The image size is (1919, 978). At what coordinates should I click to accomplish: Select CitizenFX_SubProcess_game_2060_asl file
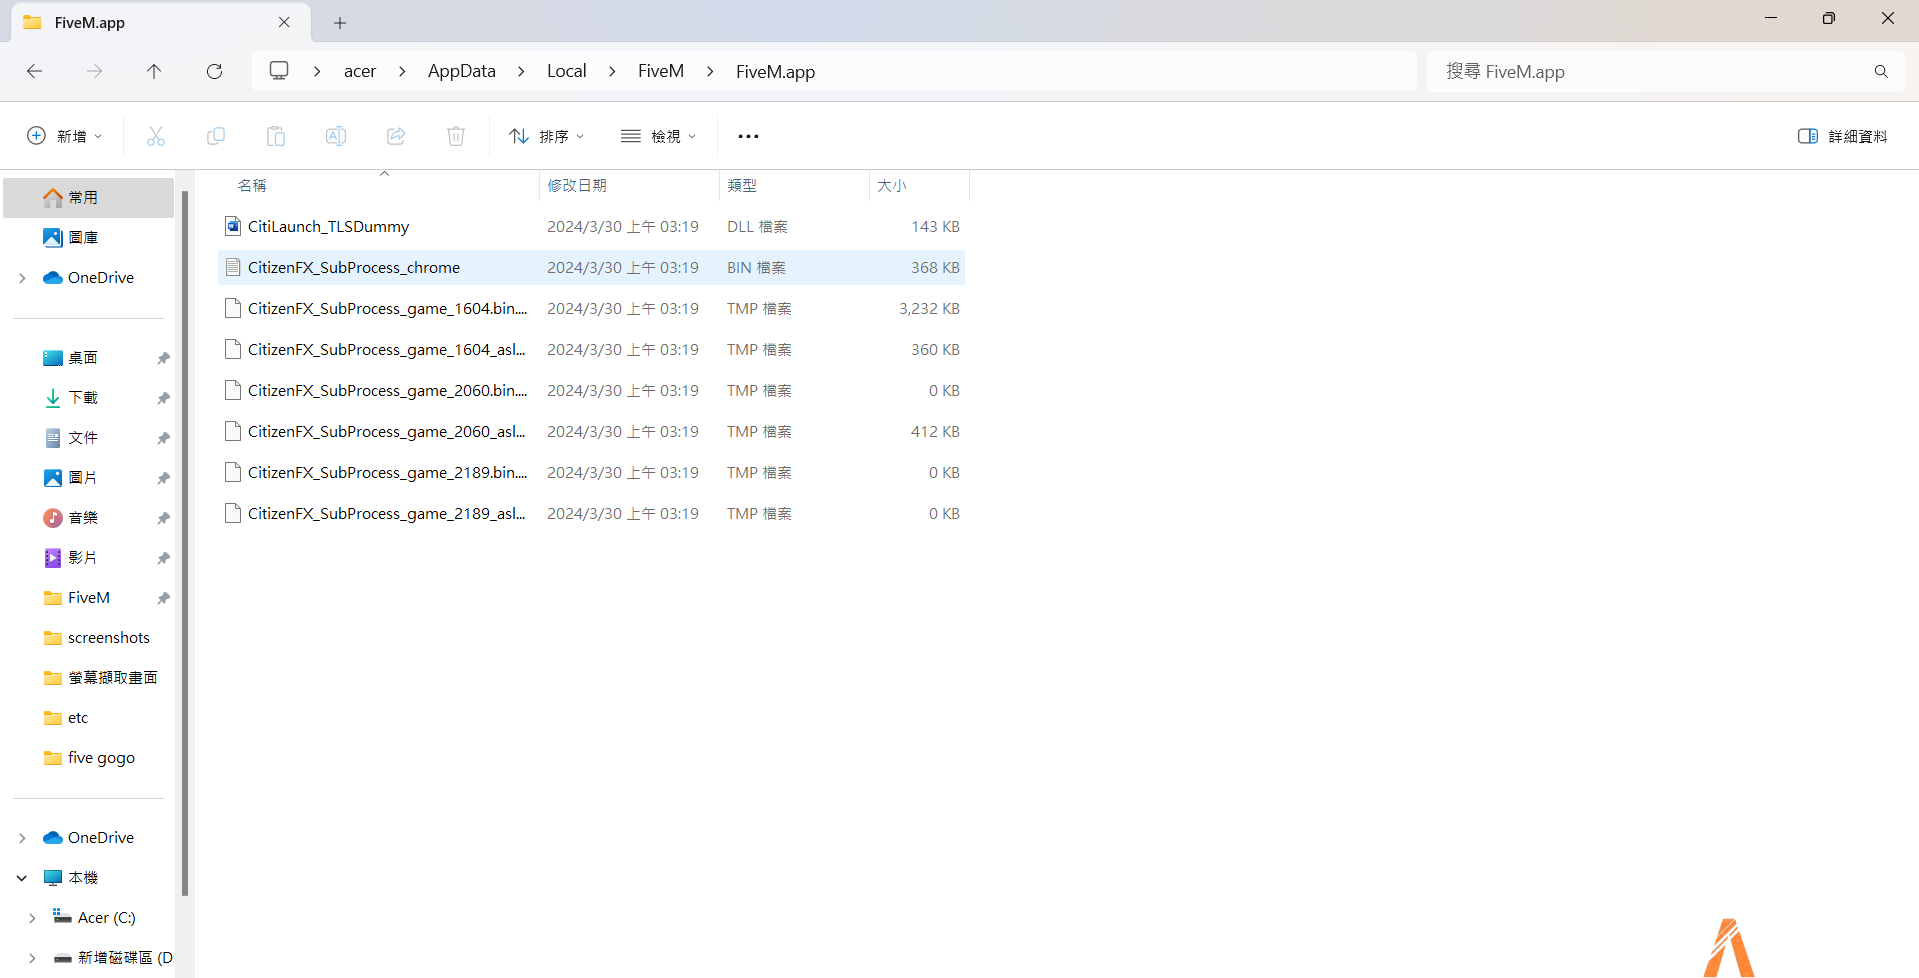[591, 432]
